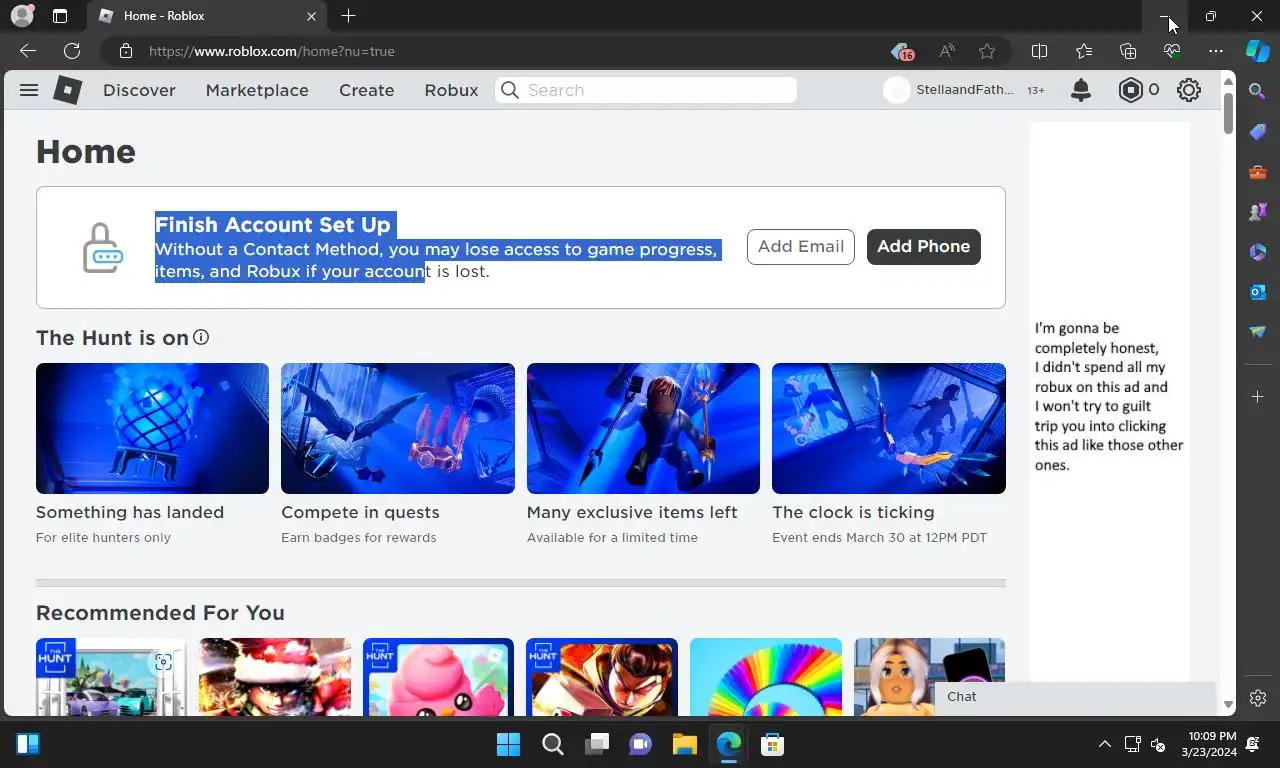Refresh the Roblox page
This screenshot has height=768, width=1280.
tap(72, 51)
